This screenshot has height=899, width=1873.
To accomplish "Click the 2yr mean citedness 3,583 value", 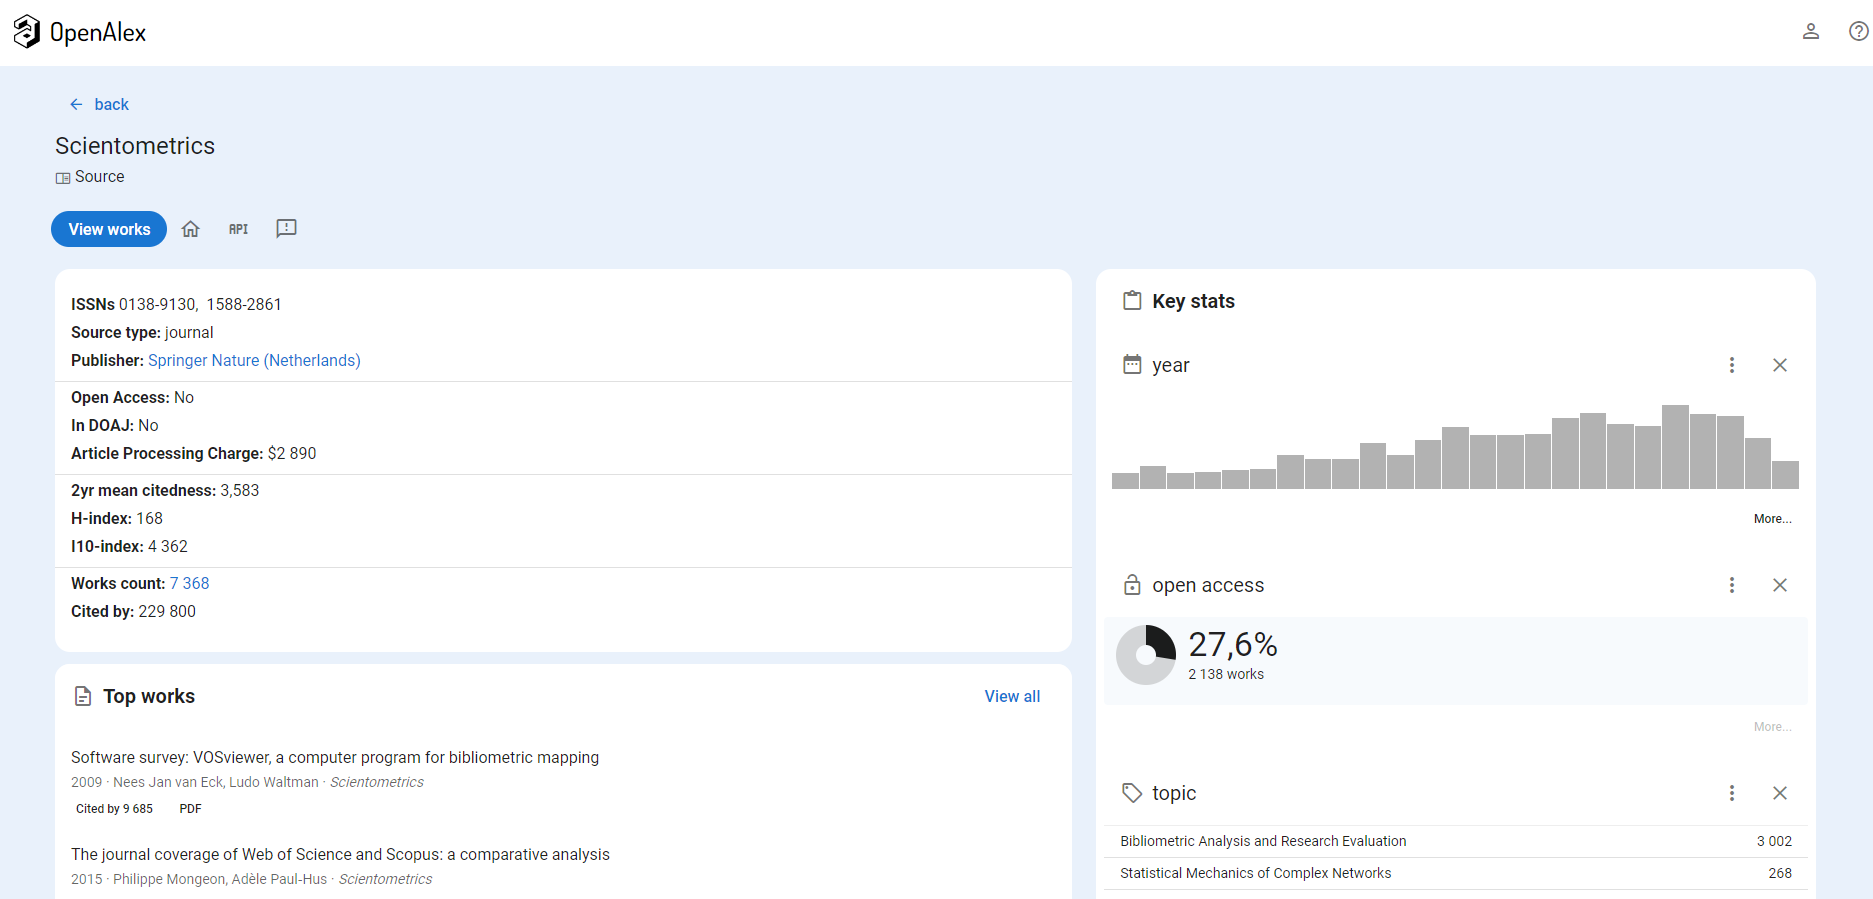I will pyautogui.click(x=240, y=490).
